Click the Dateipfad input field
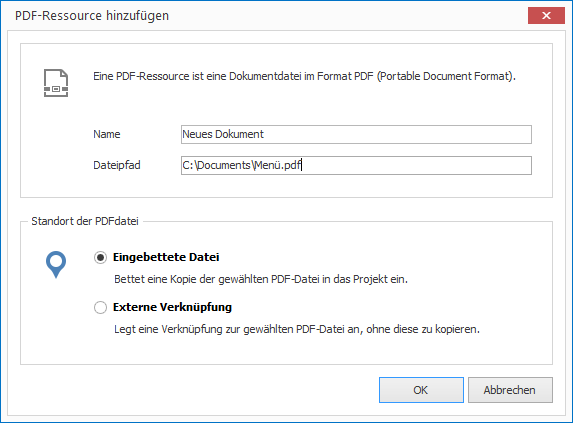The image size is (573, 423). pos(356,165)
